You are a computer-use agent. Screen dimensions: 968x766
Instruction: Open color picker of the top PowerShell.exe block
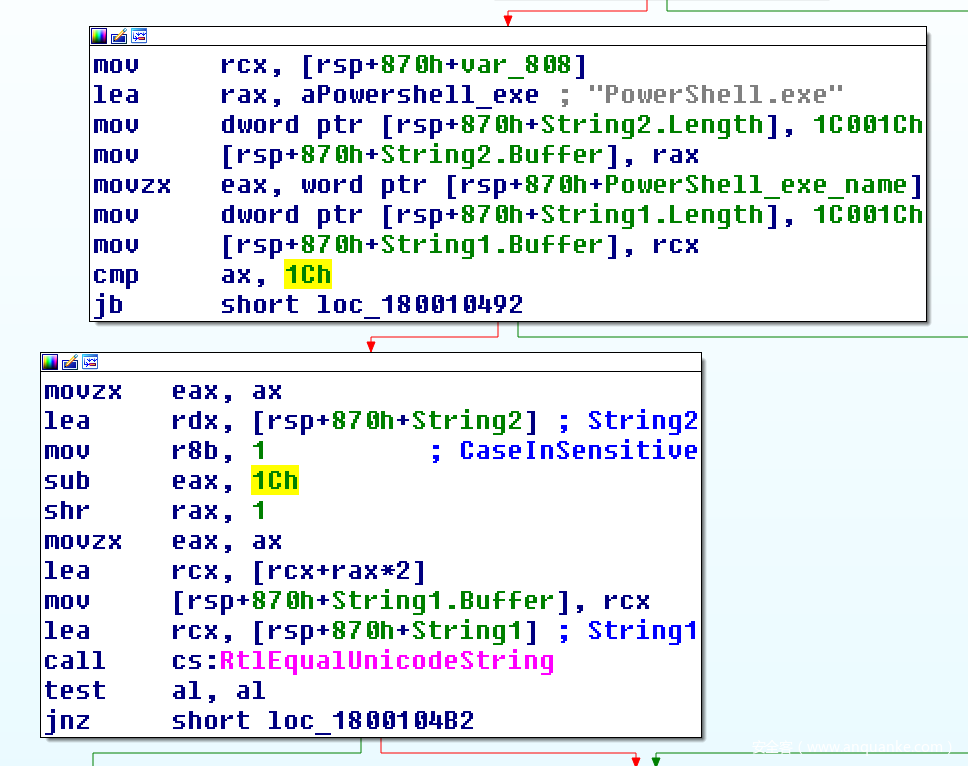pyautogui.click(x=99, y=36)
